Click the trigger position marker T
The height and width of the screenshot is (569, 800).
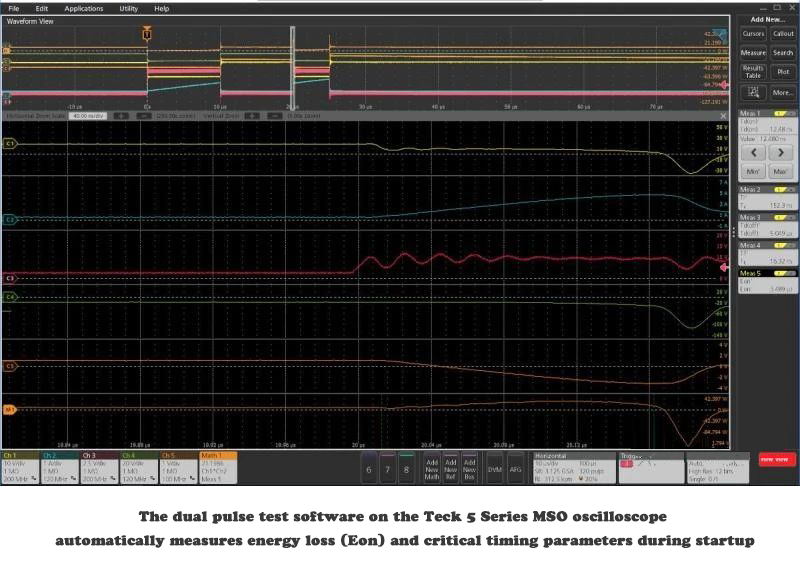tap(147, 35)
